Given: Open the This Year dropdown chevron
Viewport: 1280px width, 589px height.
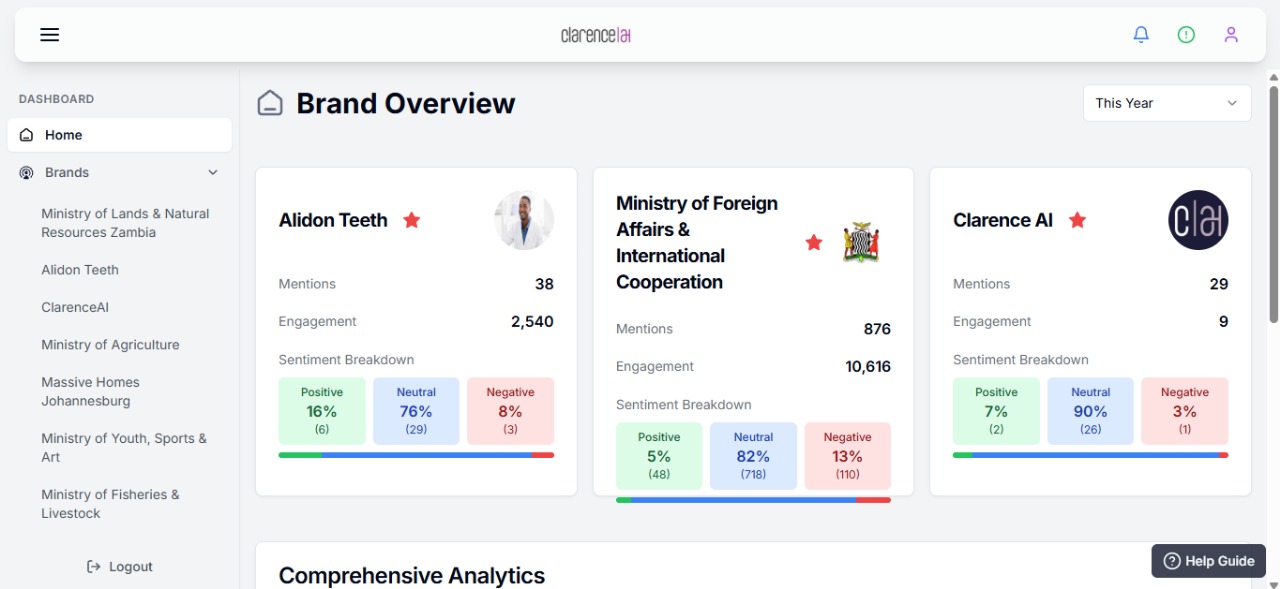Looking at the screenshot, I should [1234, 103].
